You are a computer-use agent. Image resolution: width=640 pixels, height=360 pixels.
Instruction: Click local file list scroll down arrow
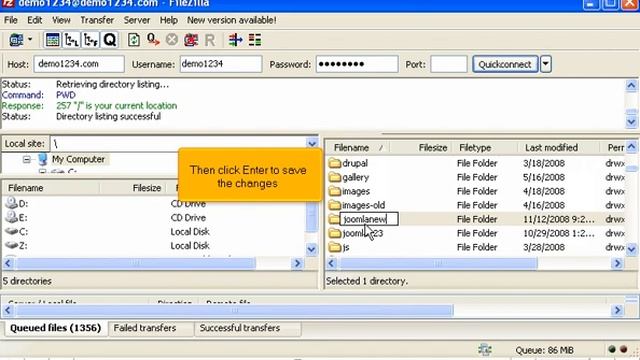311,249
